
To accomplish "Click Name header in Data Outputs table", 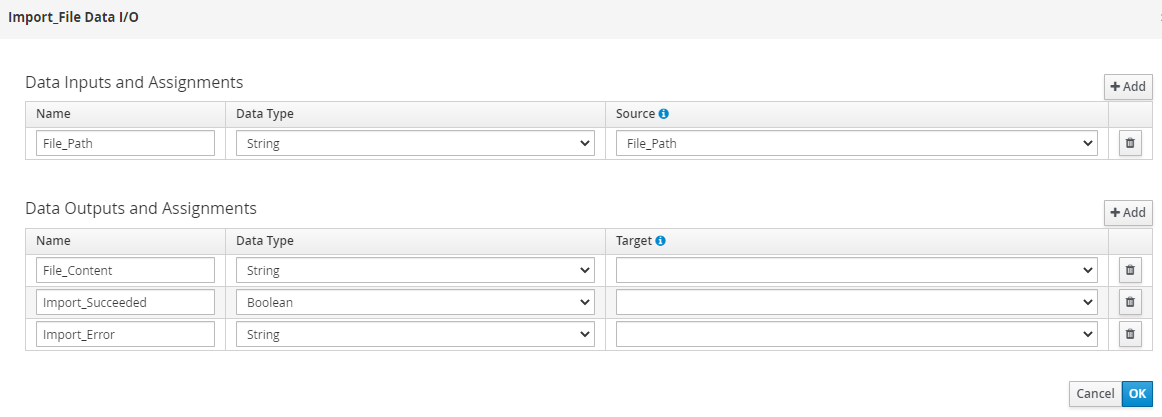I will click(51, 241).
